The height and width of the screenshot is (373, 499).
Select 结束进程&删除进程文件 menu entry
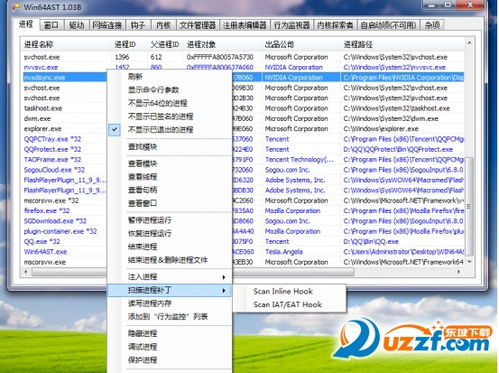point(168,260)
